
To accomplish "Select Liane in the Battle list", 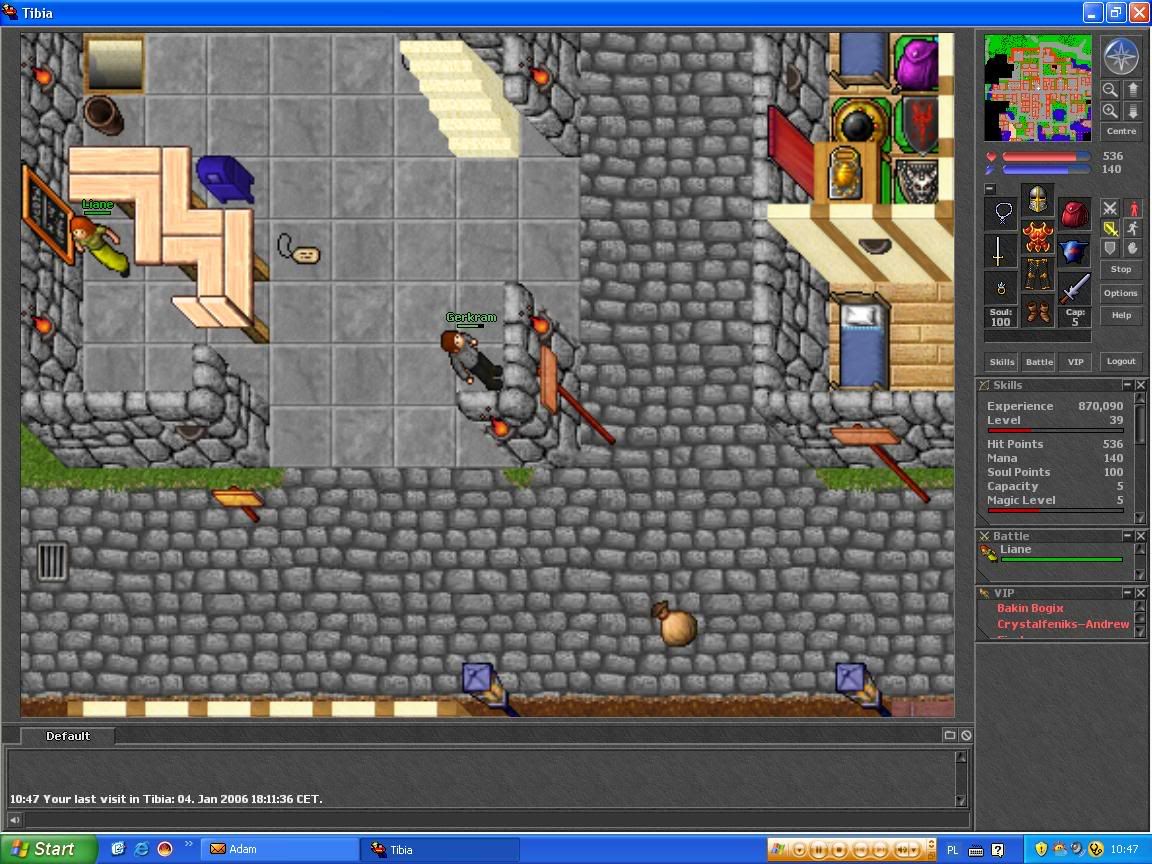I will [x=1054, y=552].
